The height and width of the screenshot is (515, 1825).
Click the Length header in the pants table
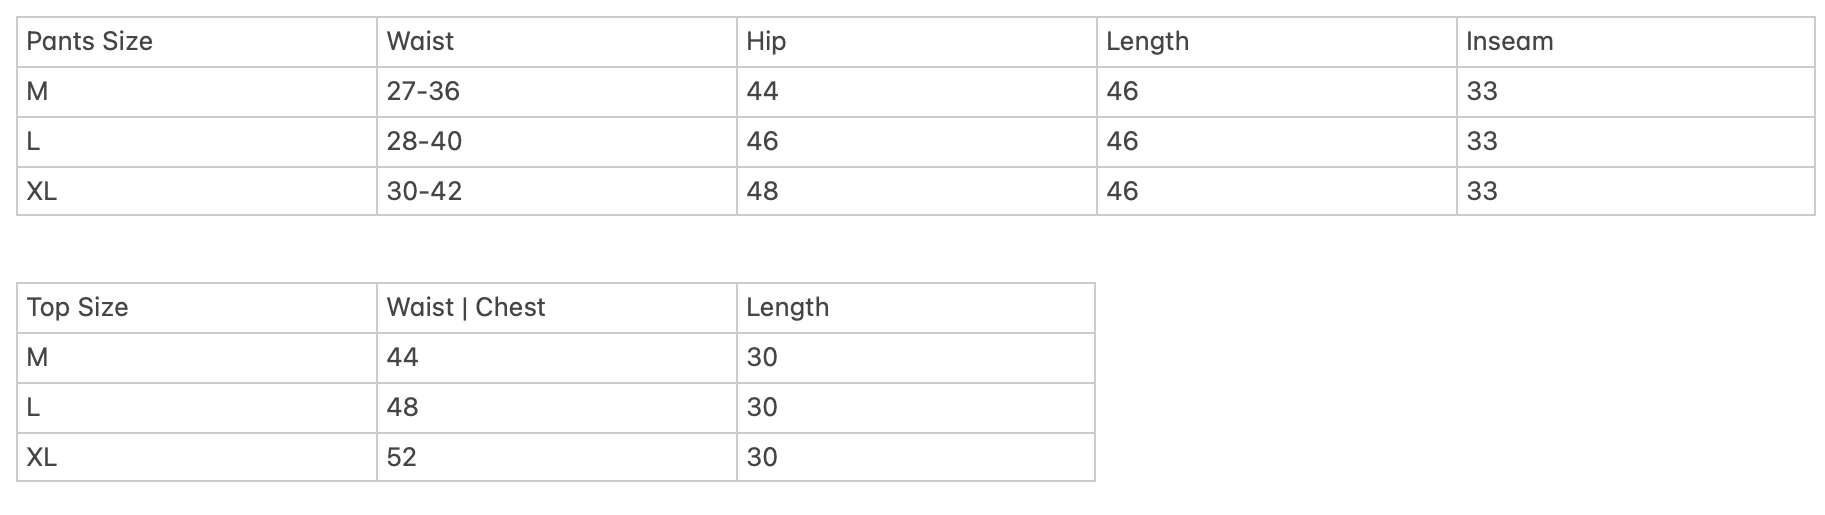click(1147, 42)
